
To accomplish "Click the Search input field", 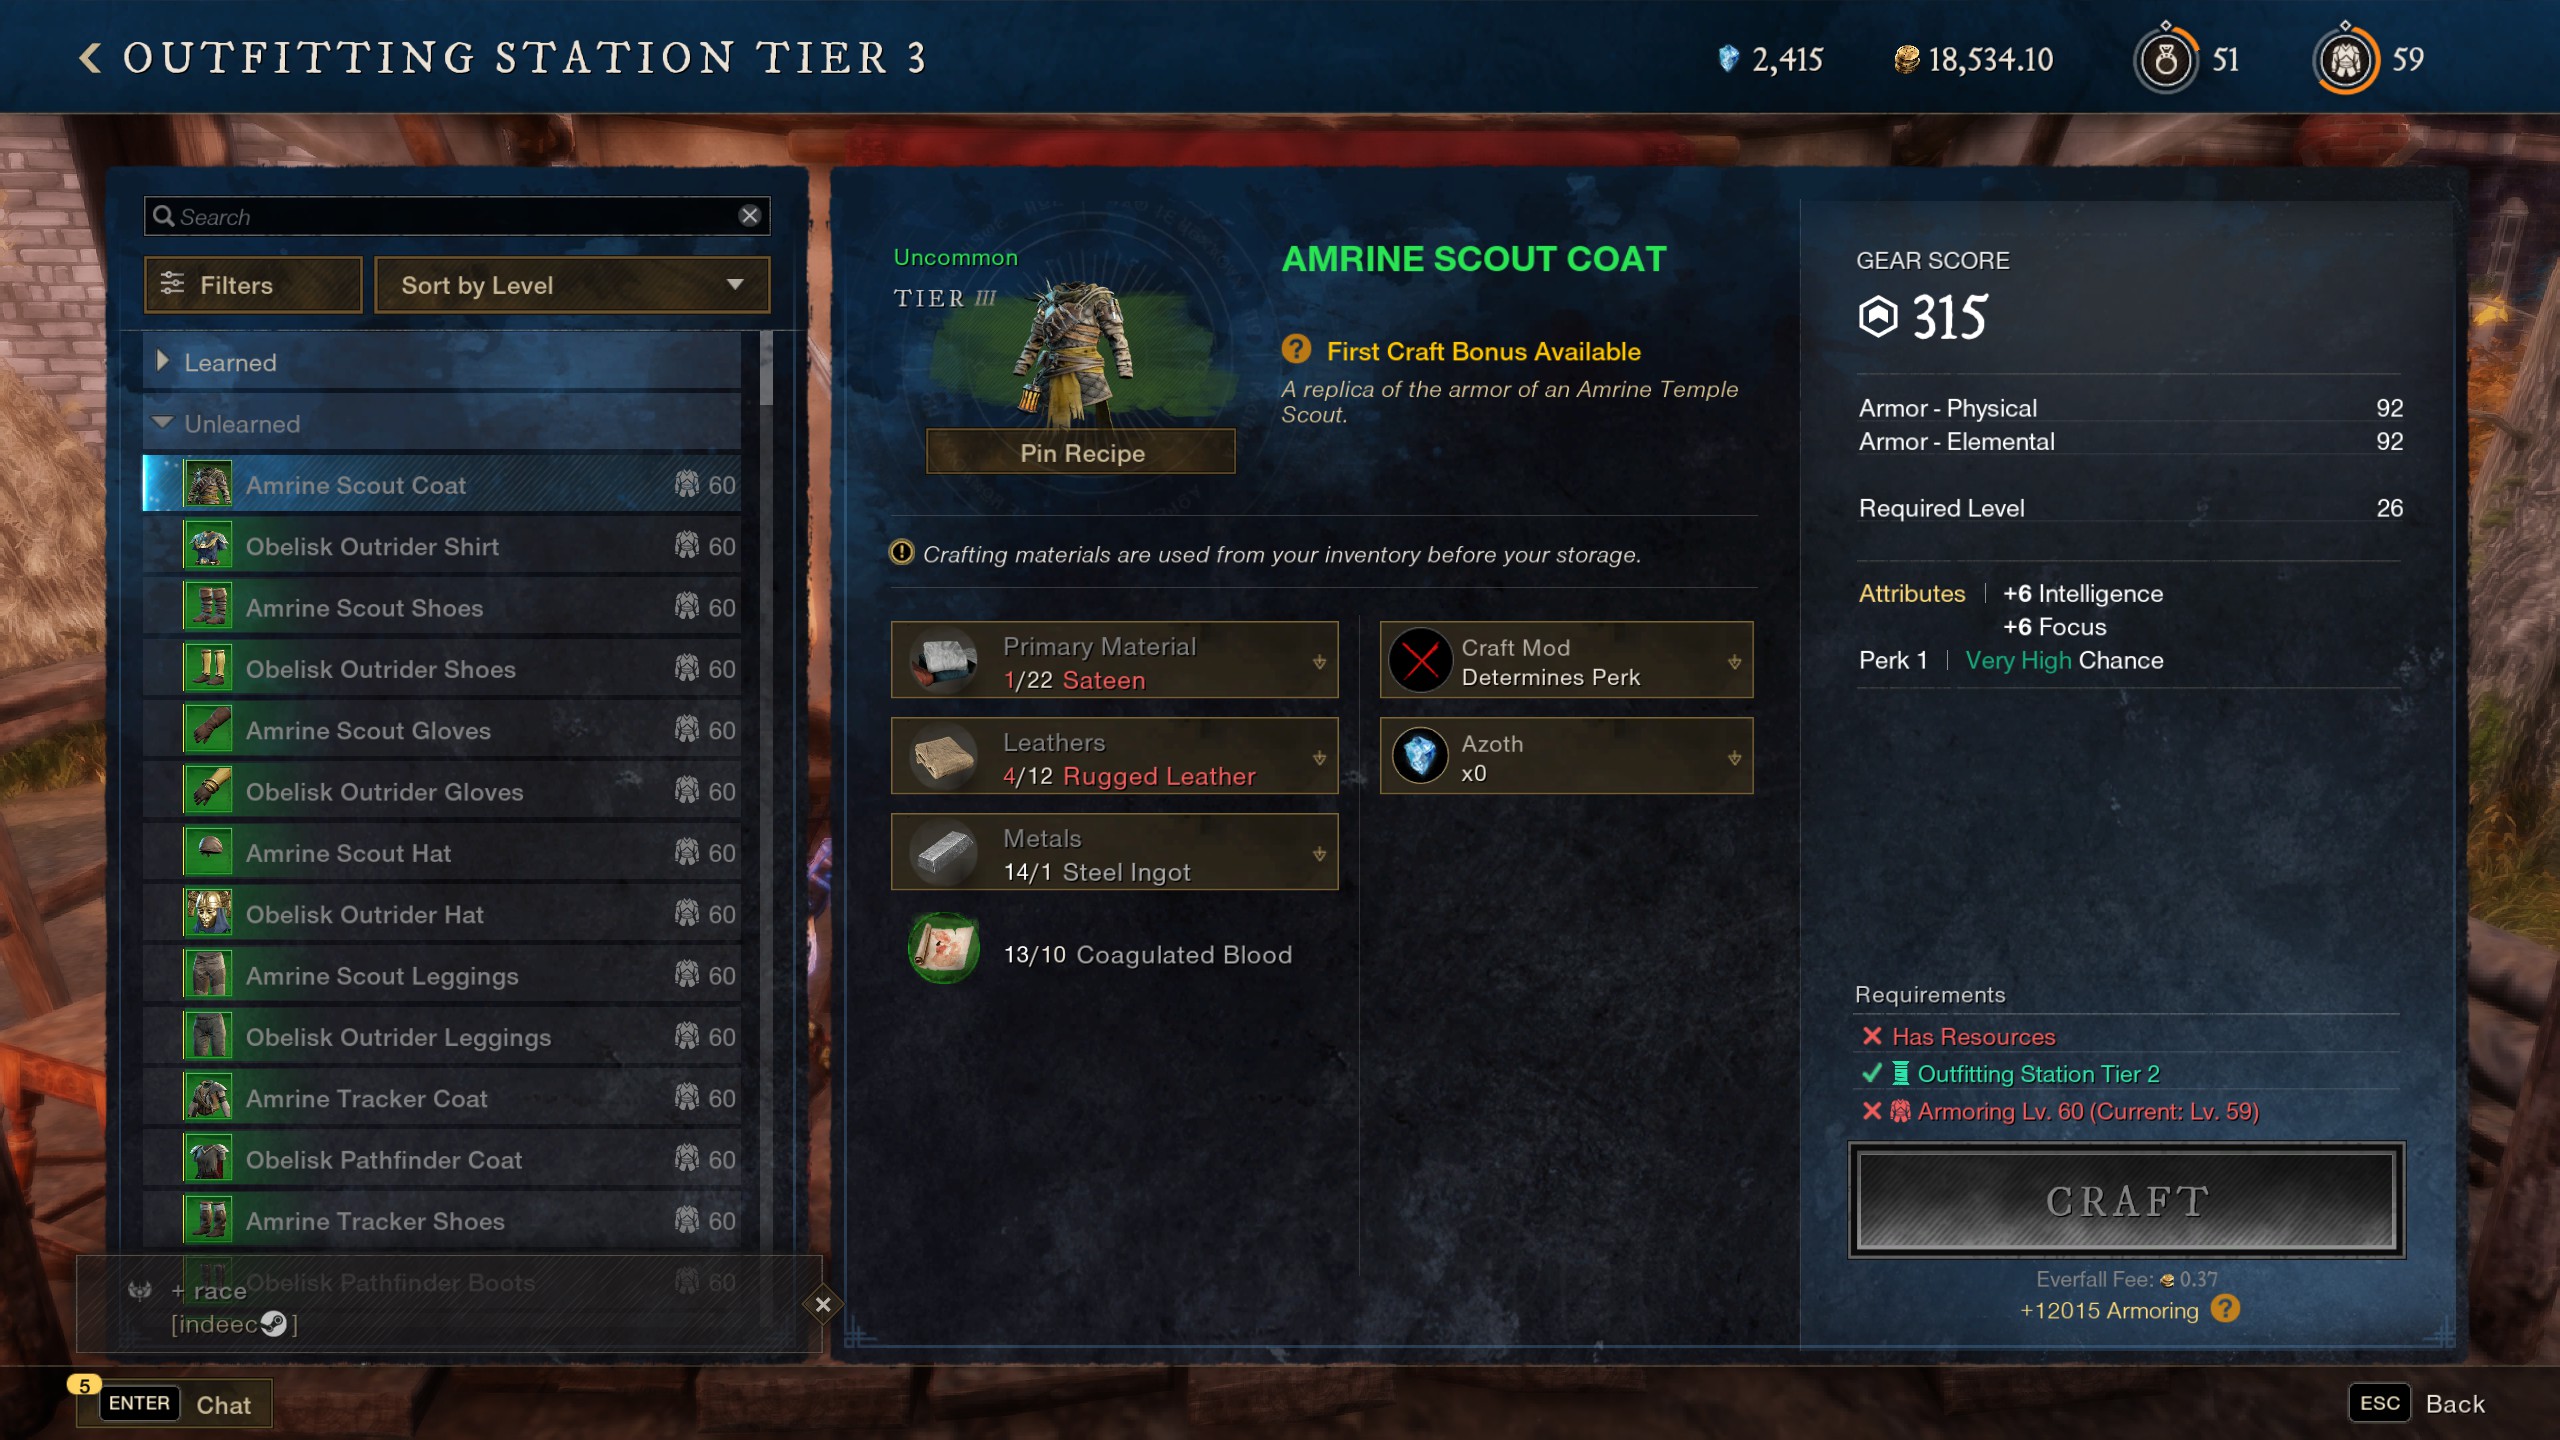I will (x=454, y=215).
